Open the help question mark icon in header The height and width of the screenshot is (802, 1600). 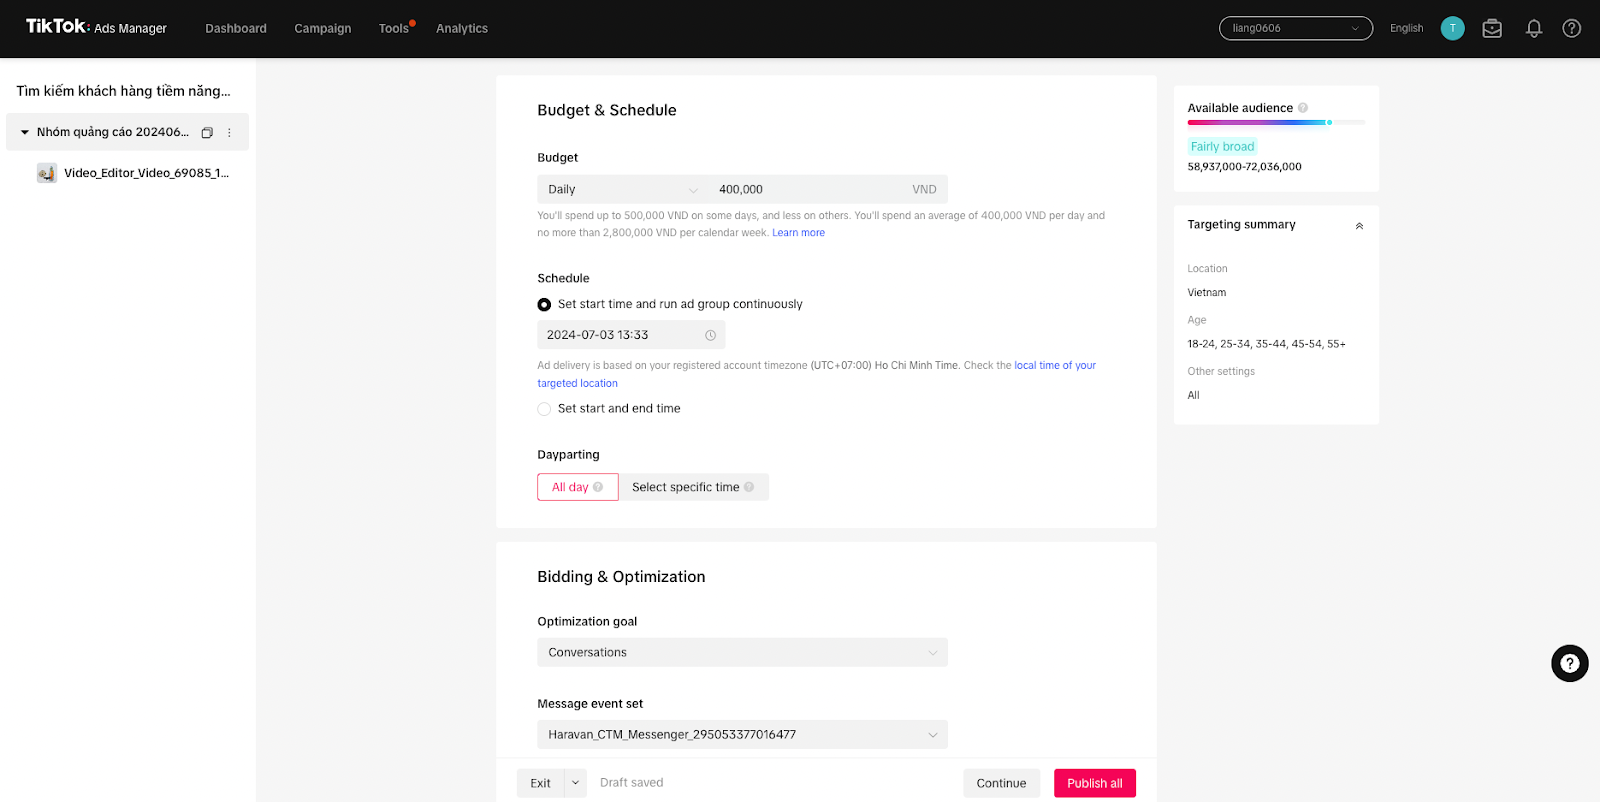(1571, 29)
